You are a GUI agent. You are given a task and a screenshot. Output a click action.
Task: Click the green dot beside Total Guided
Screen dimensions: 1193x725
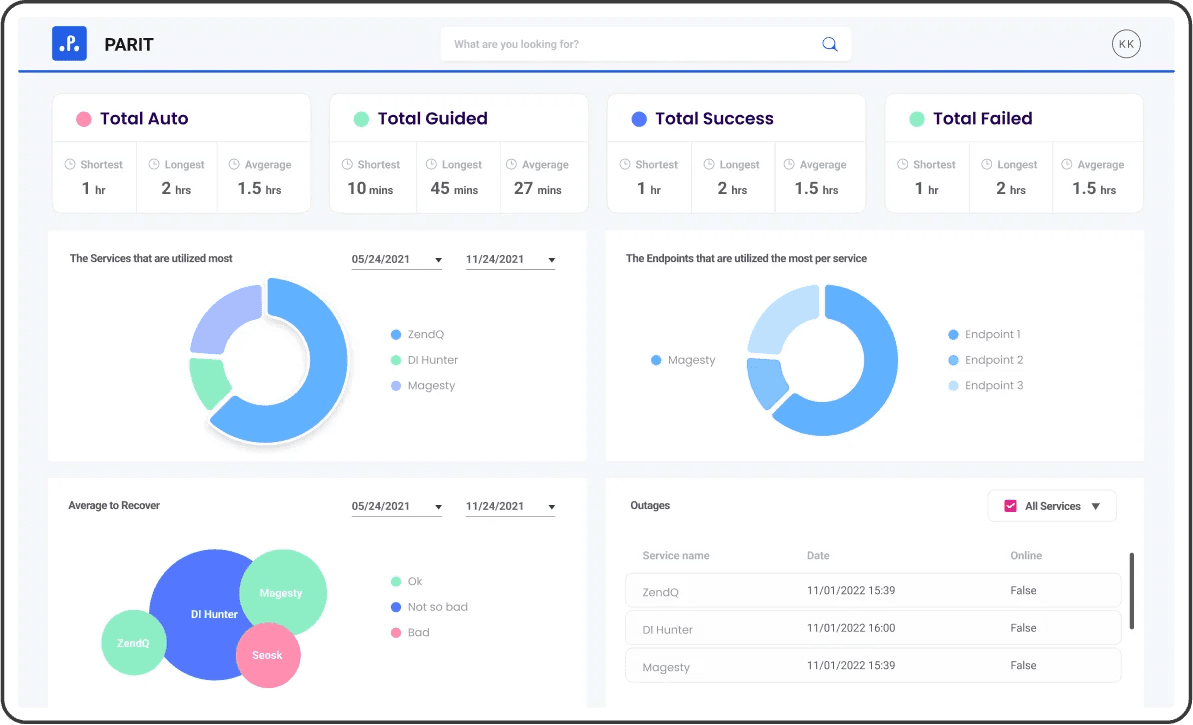click(x=361, y=119)
